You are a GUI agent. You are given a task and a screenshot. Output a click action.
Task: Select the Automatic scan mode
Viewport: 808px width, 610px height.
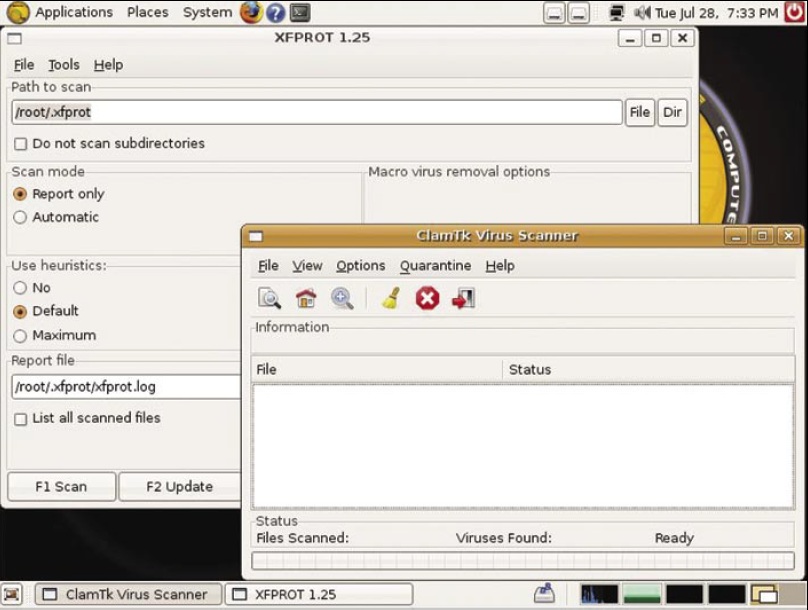pos(20,217)
